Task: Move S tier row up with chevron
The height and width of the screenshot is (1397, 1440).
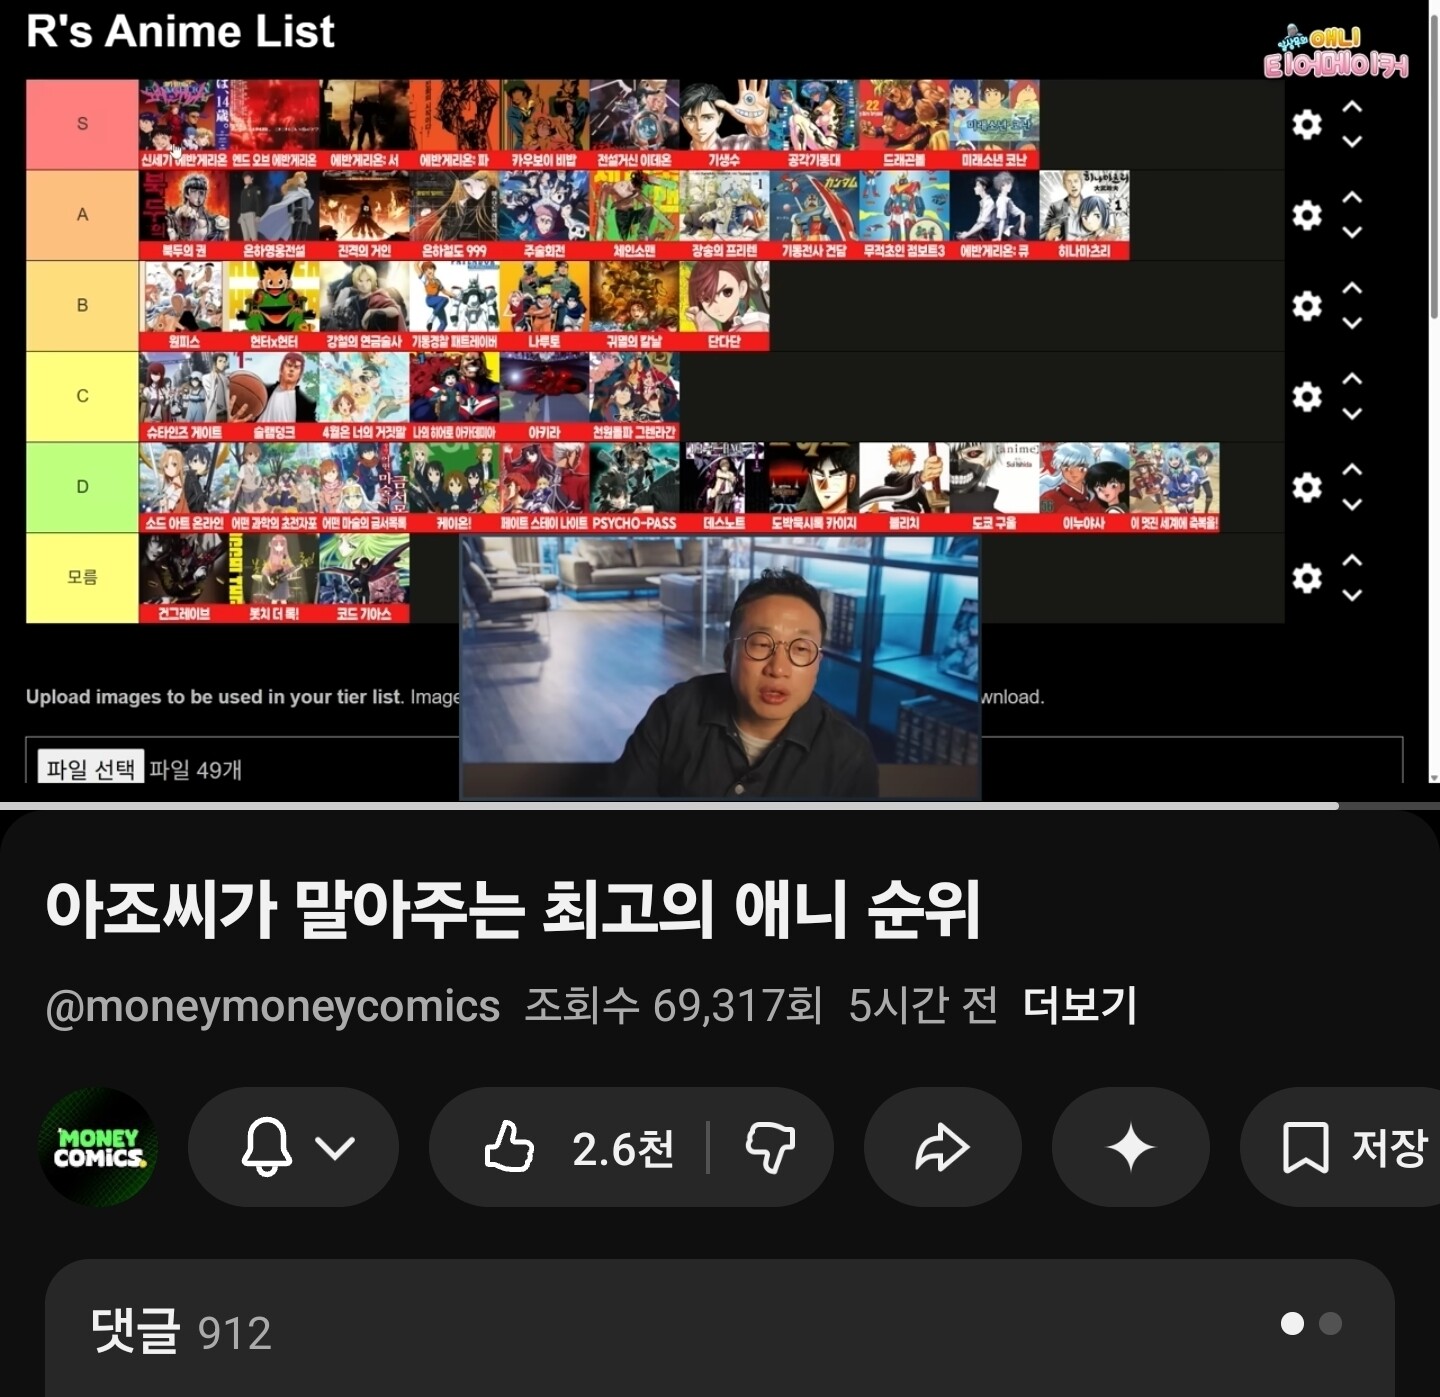Action: pyautogui.click(x=1352, y=107)
